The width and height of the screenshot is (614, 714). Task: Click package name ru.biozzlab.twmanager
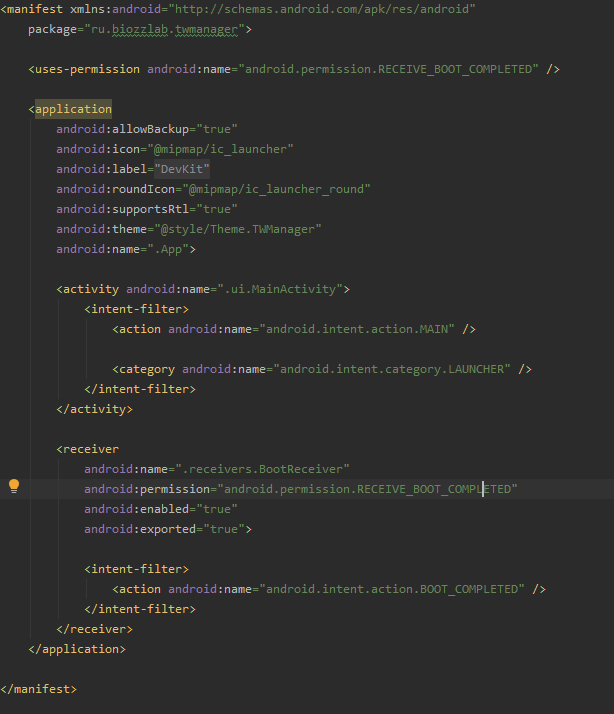pyautogui.click(x=165, y=29)
